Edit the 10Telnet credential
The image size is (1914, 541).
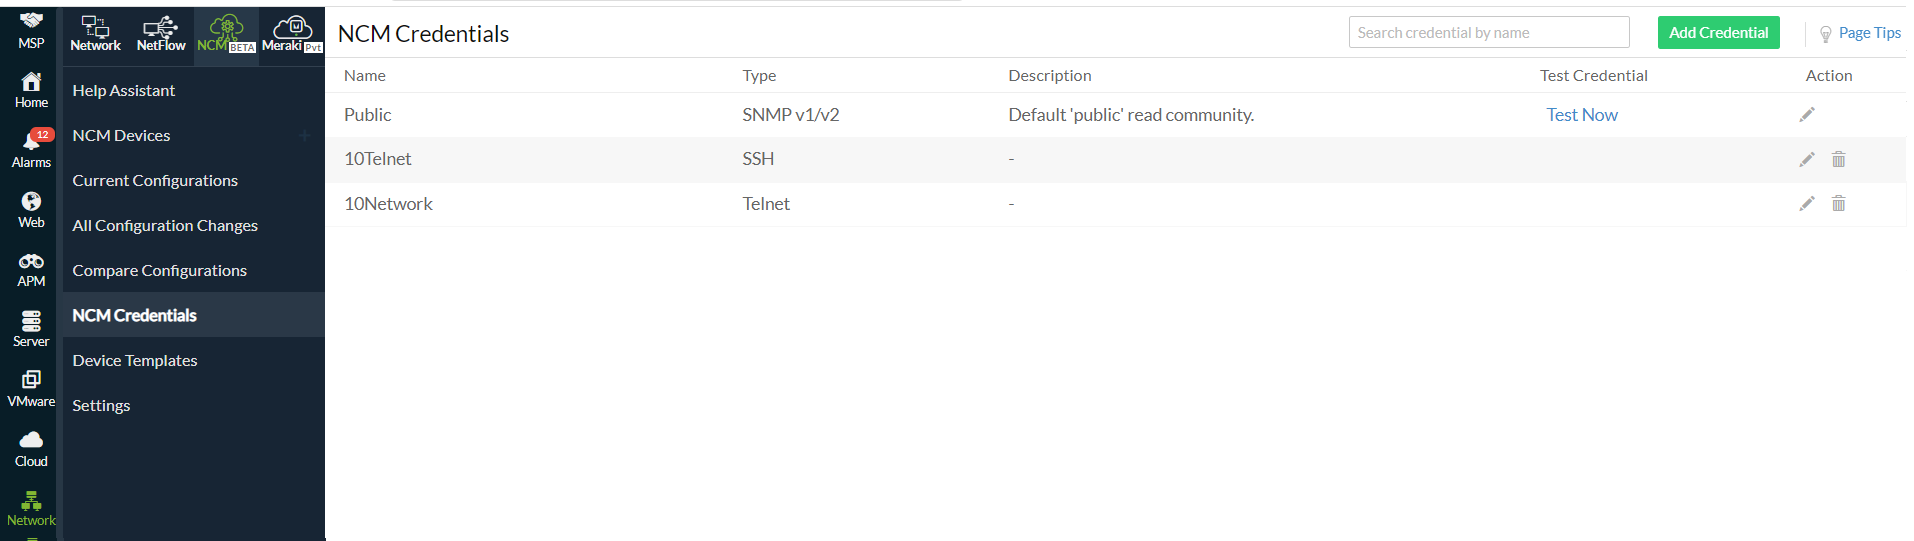pos(1806,159)
